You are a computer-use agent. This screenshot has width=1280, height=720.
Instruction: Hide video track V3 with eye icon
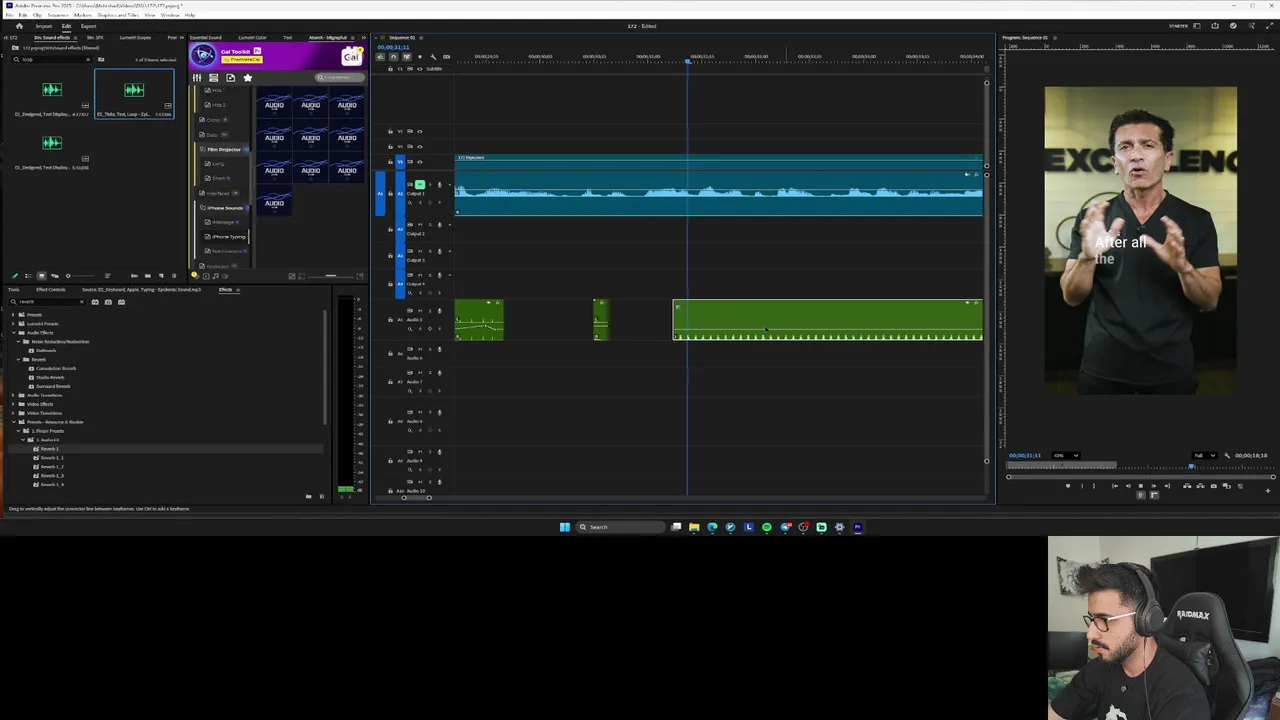pos(420,131)
